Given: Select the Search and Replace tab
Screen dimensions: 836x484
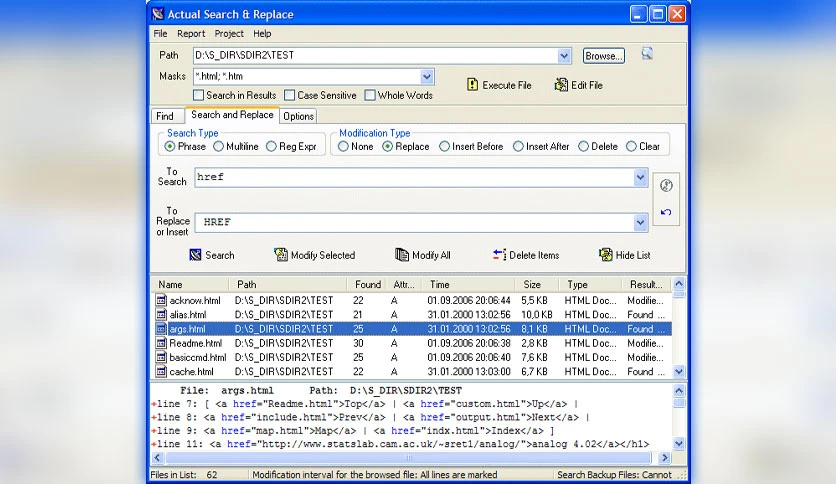Looking at the screenshot, I should tap(232, 115).
